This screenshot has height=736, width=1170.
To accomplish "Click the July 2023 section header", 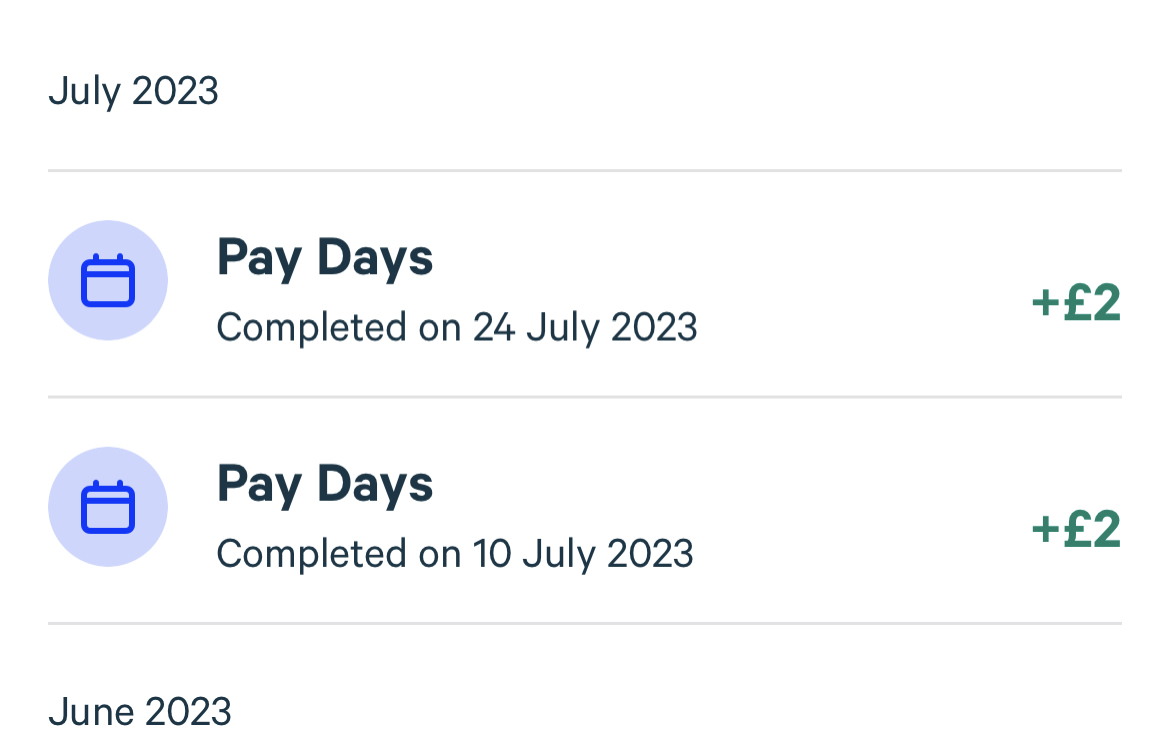I will click(133, 91).
